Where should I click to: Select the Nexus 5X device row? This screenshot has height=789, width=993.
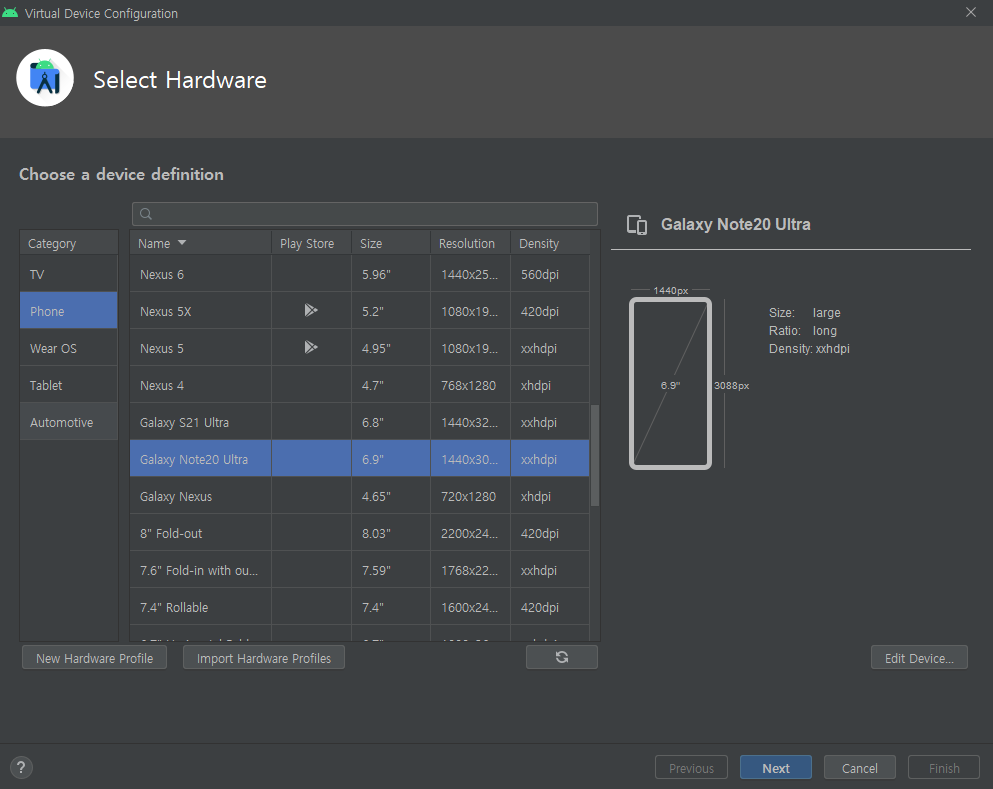[x=359, y=311]
